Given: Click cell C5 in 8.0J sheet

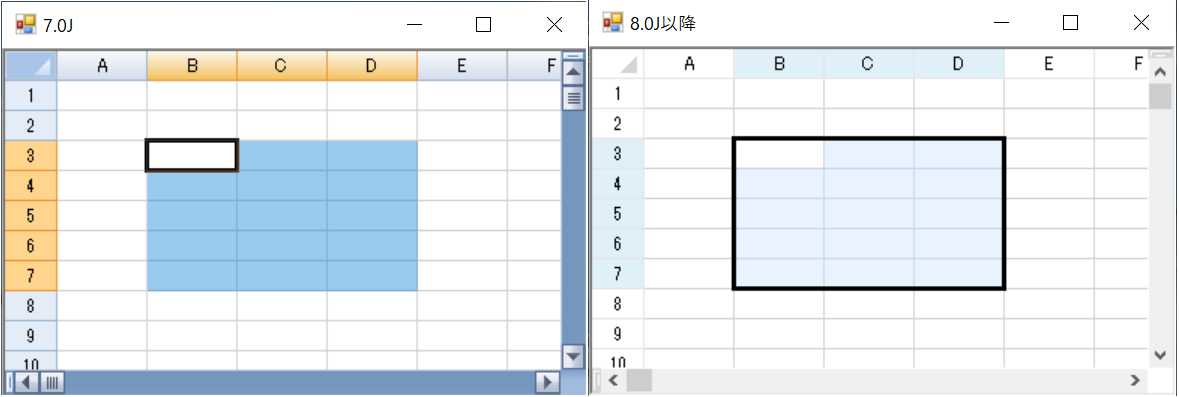Looking at the screenshot, I should (868, 214).
